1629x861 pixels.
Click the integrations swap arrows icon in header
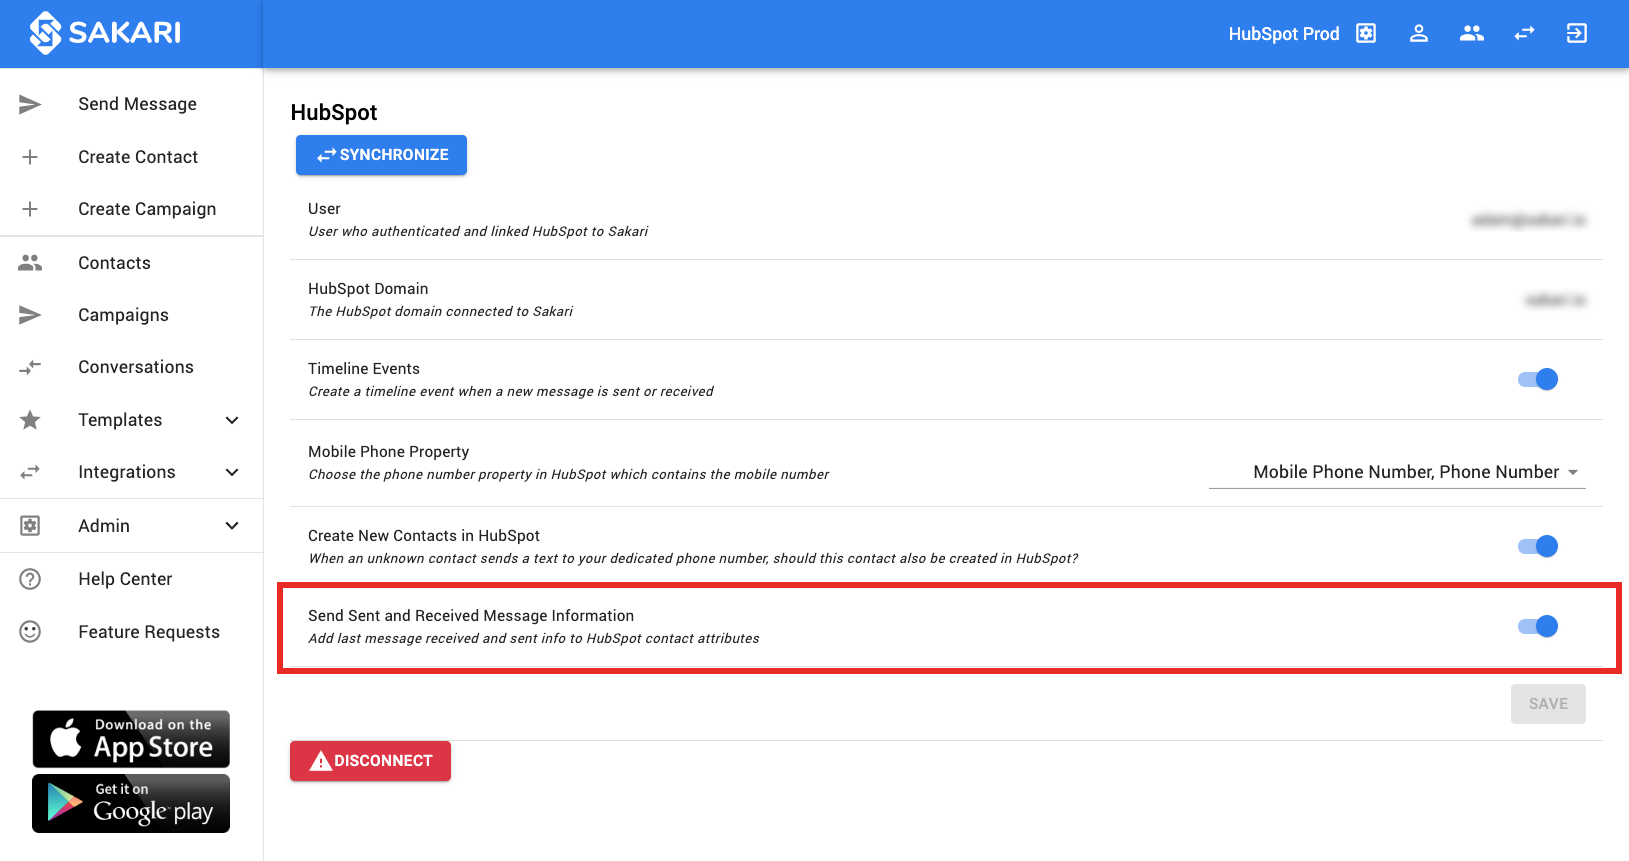[x=1524, y=33]
